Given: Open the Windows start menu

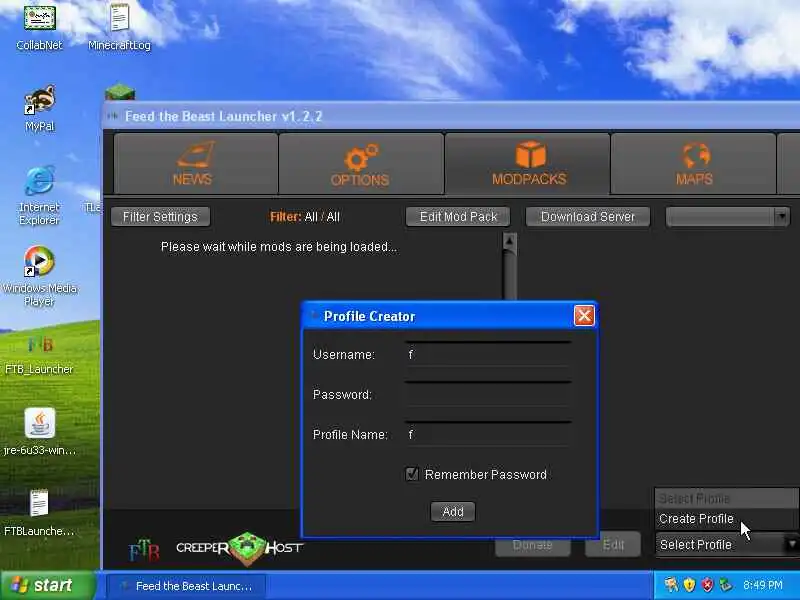Looking at the screenshot, I should pos(47,585).
